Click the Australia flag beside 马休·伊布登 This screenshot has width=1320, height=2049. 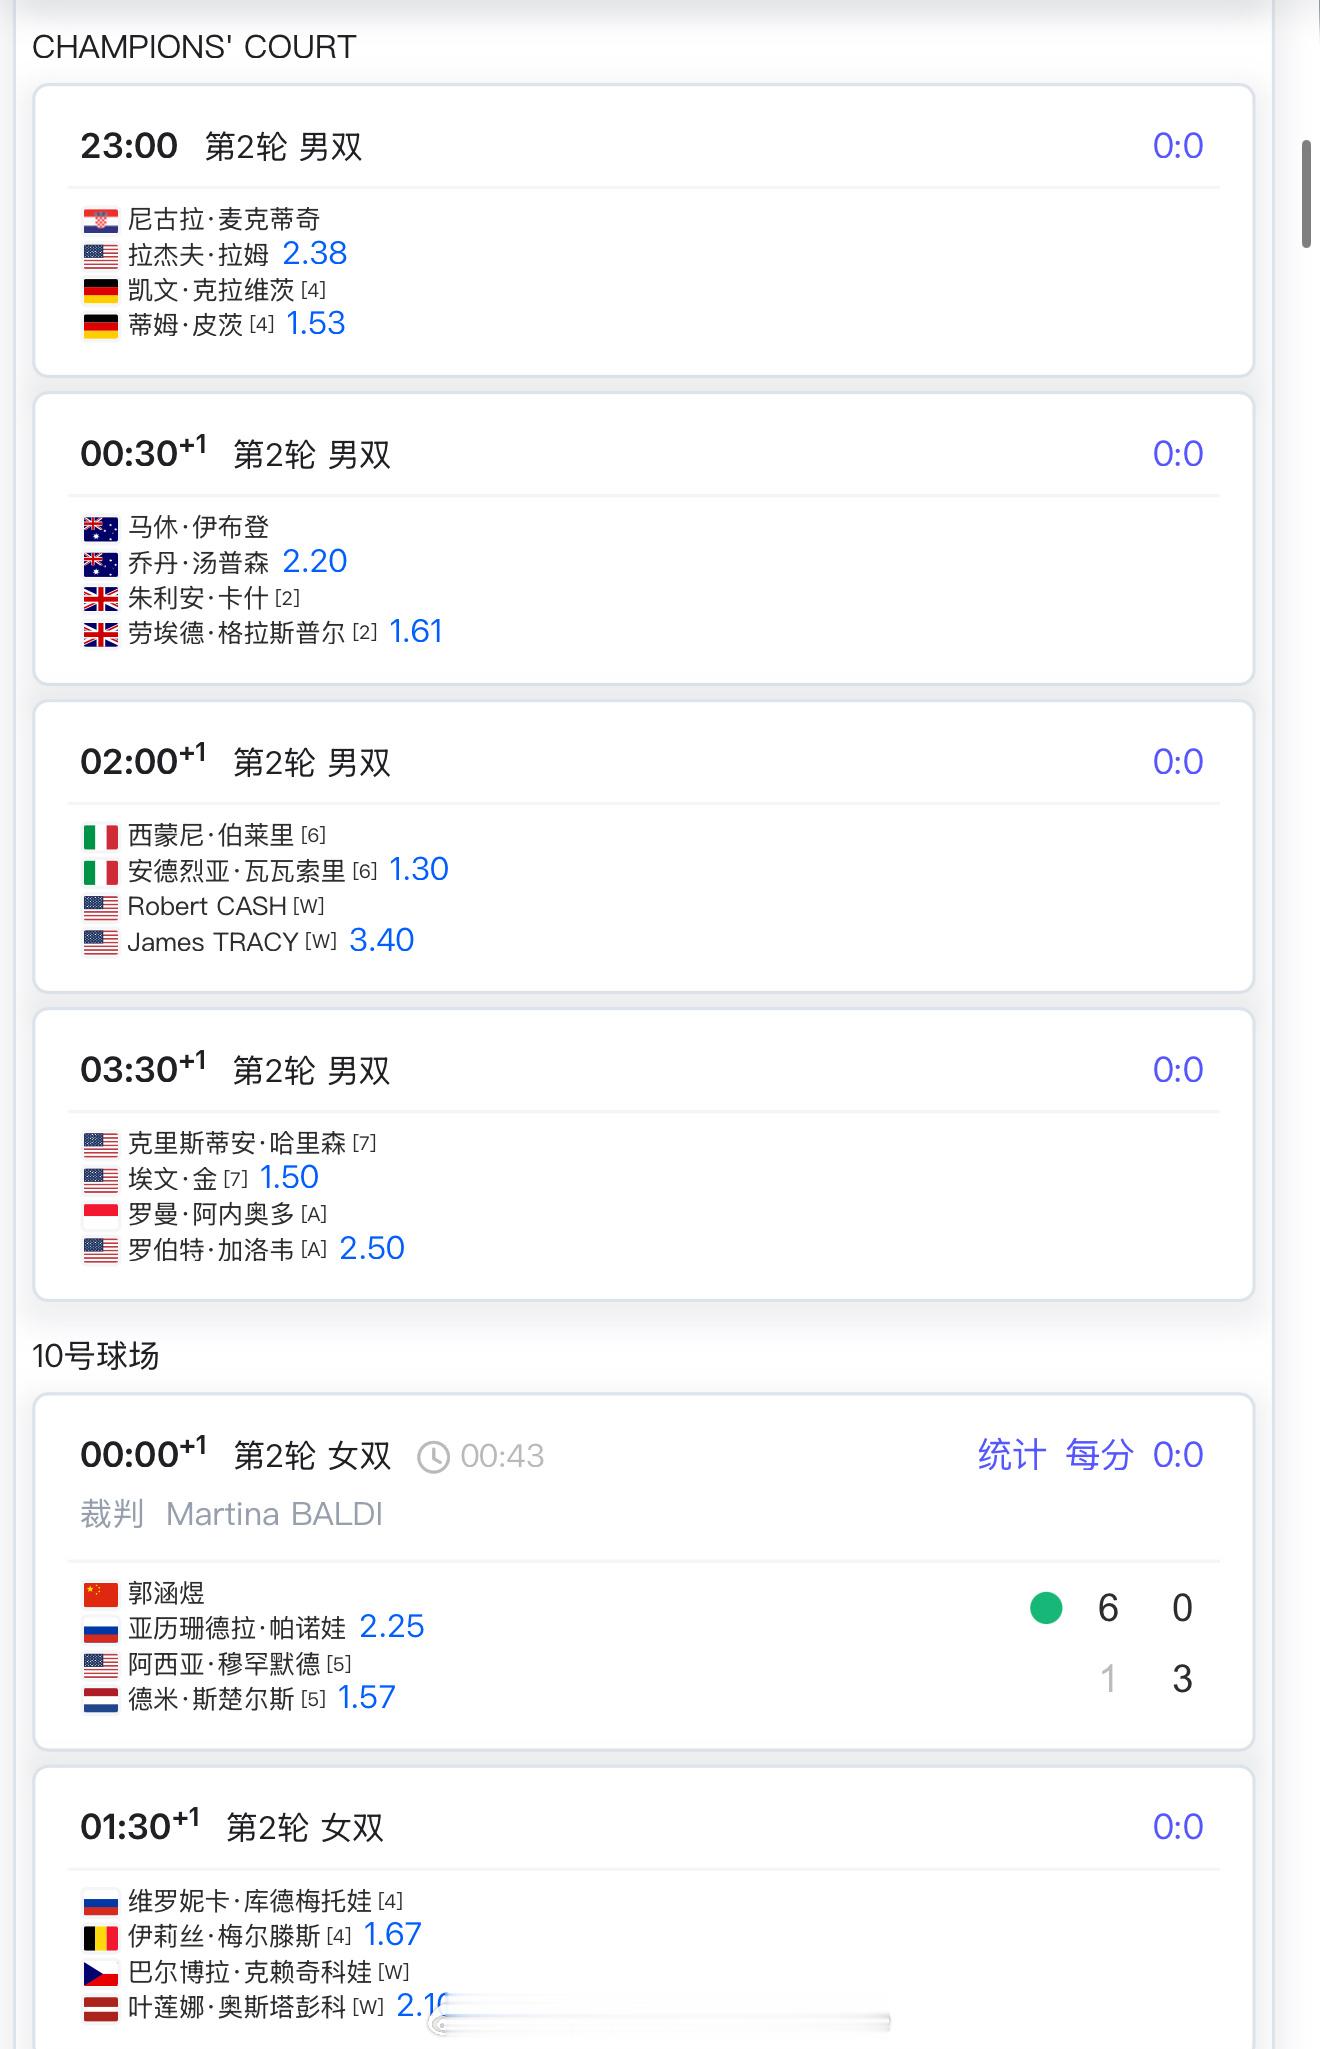101,528
